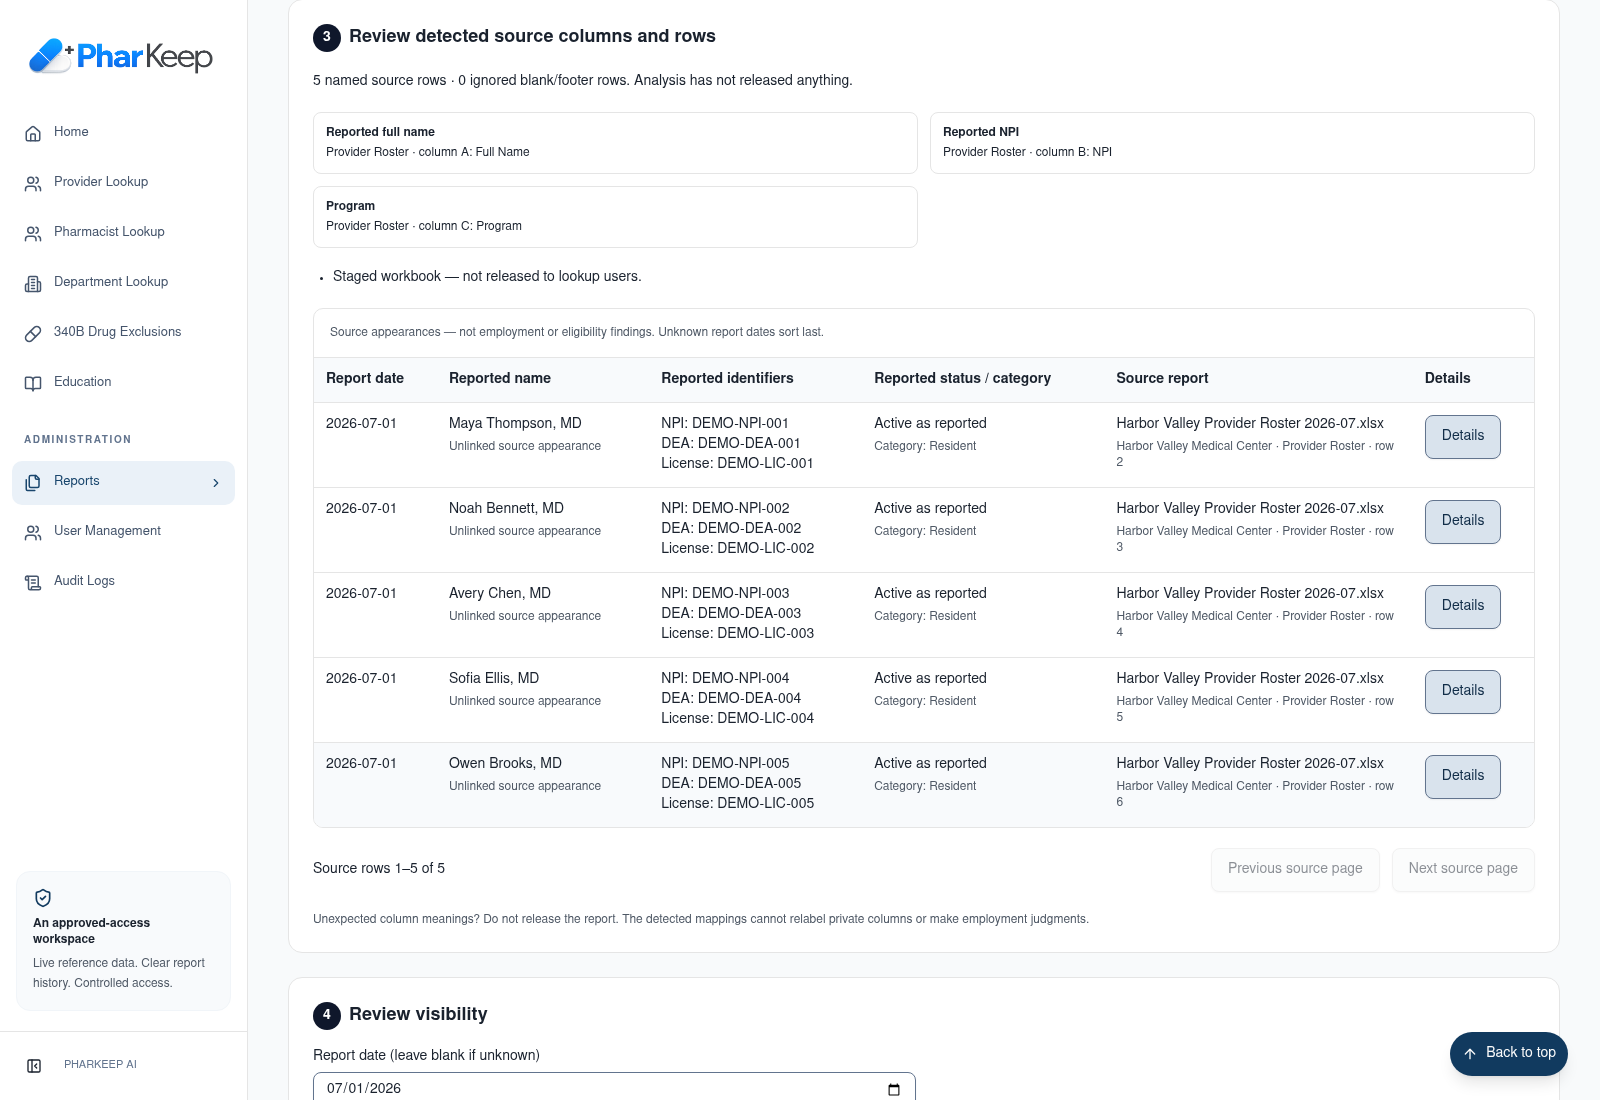Open Pharmacist Lookup

click(x=123, y=232)
